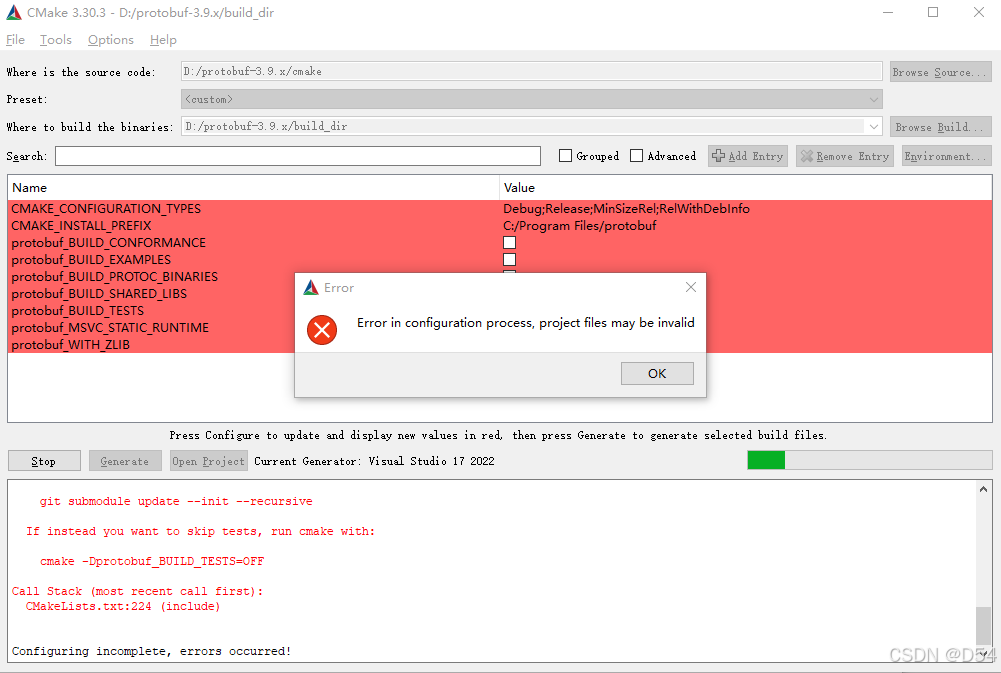Click the source code path field
The image size is (1001, 673).
[531, 72]
